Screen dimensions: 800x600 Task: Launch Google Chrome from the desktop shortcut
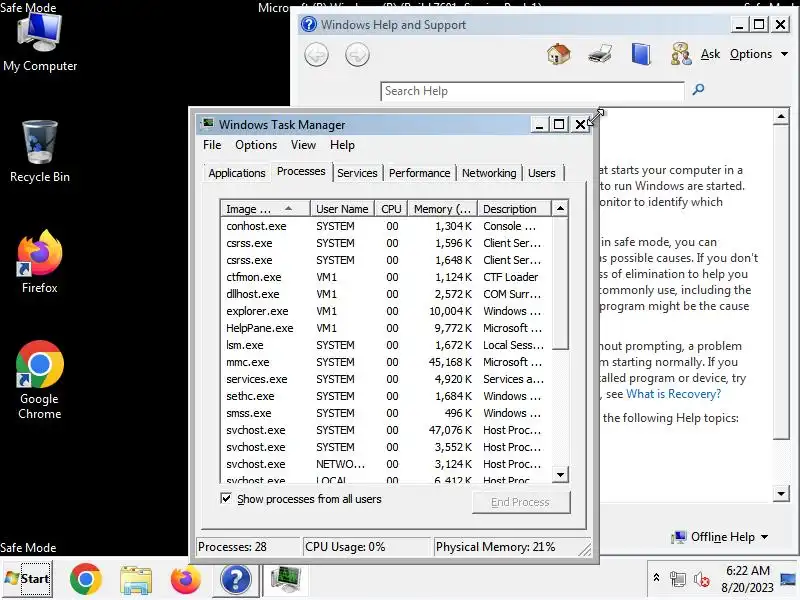point(40,380)
